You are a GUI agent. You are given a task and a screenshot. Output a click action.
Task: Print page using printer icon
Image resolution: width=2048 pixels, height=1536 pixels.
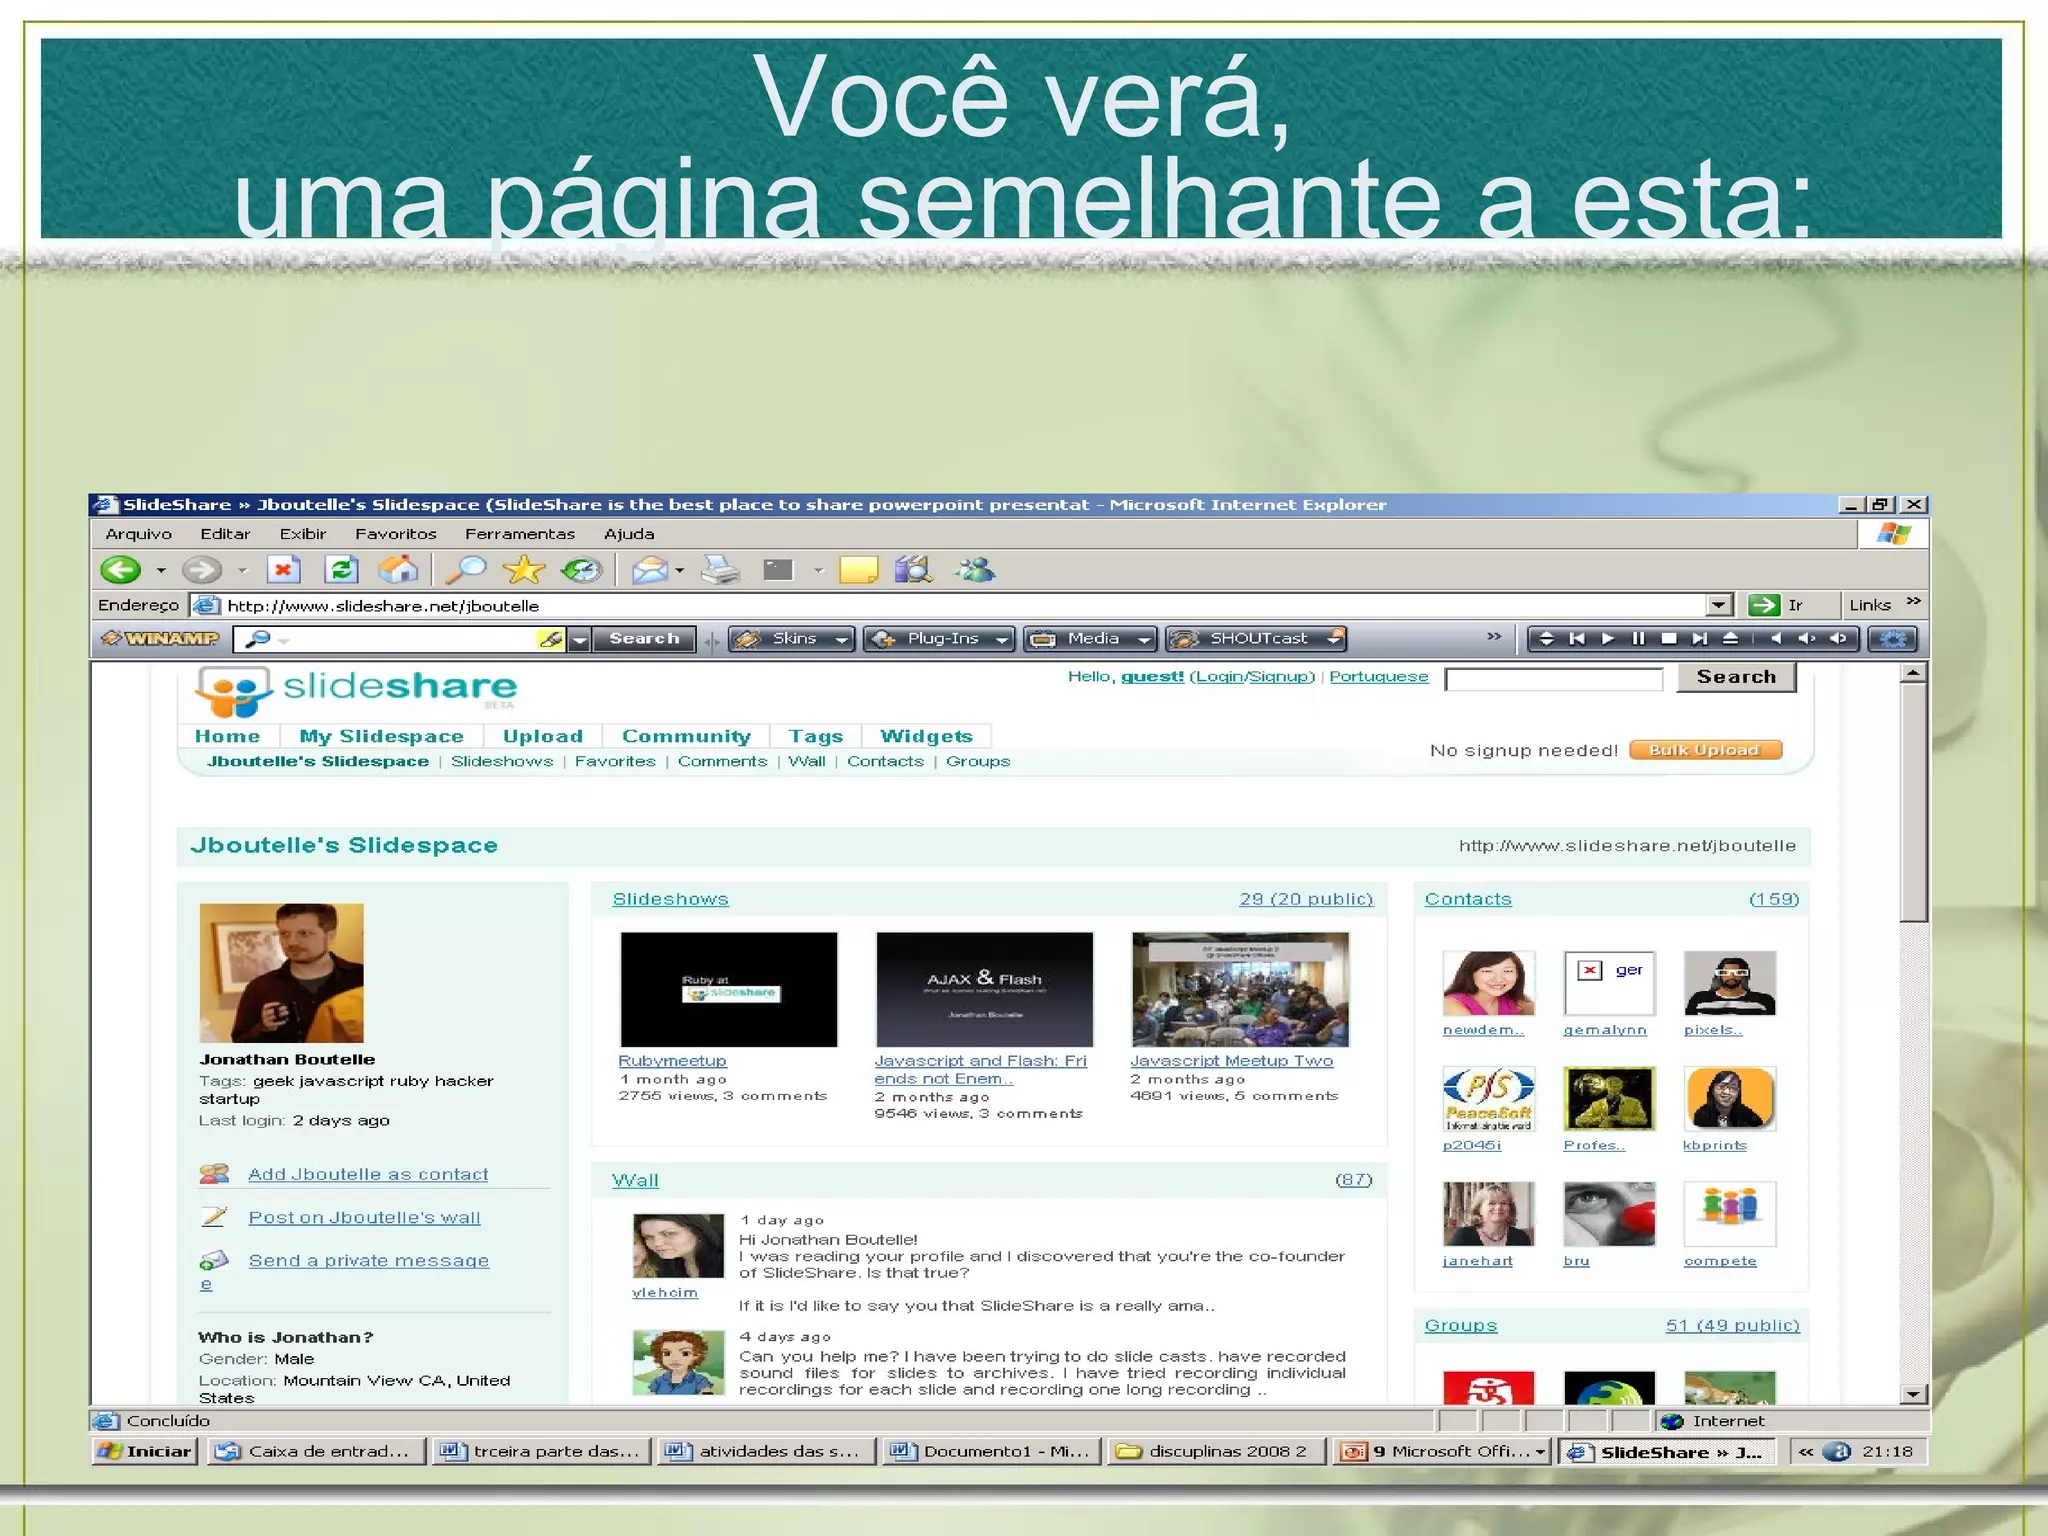tap(720, 570)
